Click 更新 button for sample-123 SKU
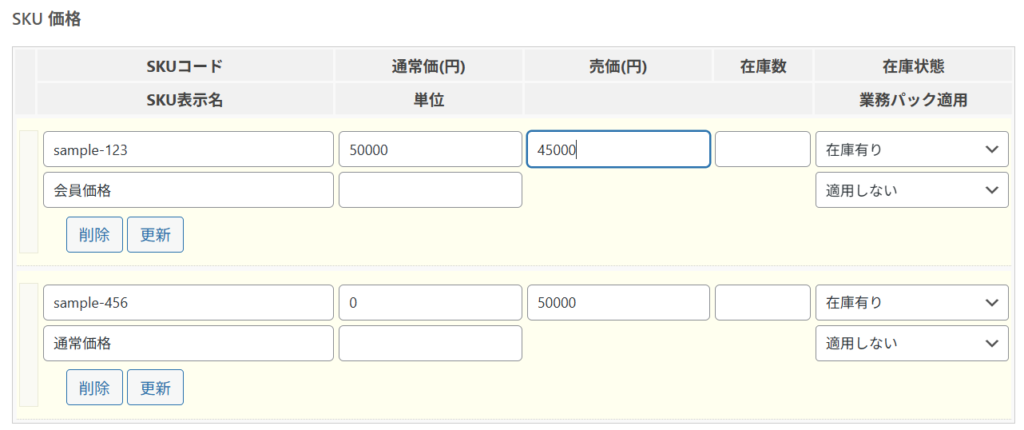This screenshot has height=430, width=1024. 155,234
